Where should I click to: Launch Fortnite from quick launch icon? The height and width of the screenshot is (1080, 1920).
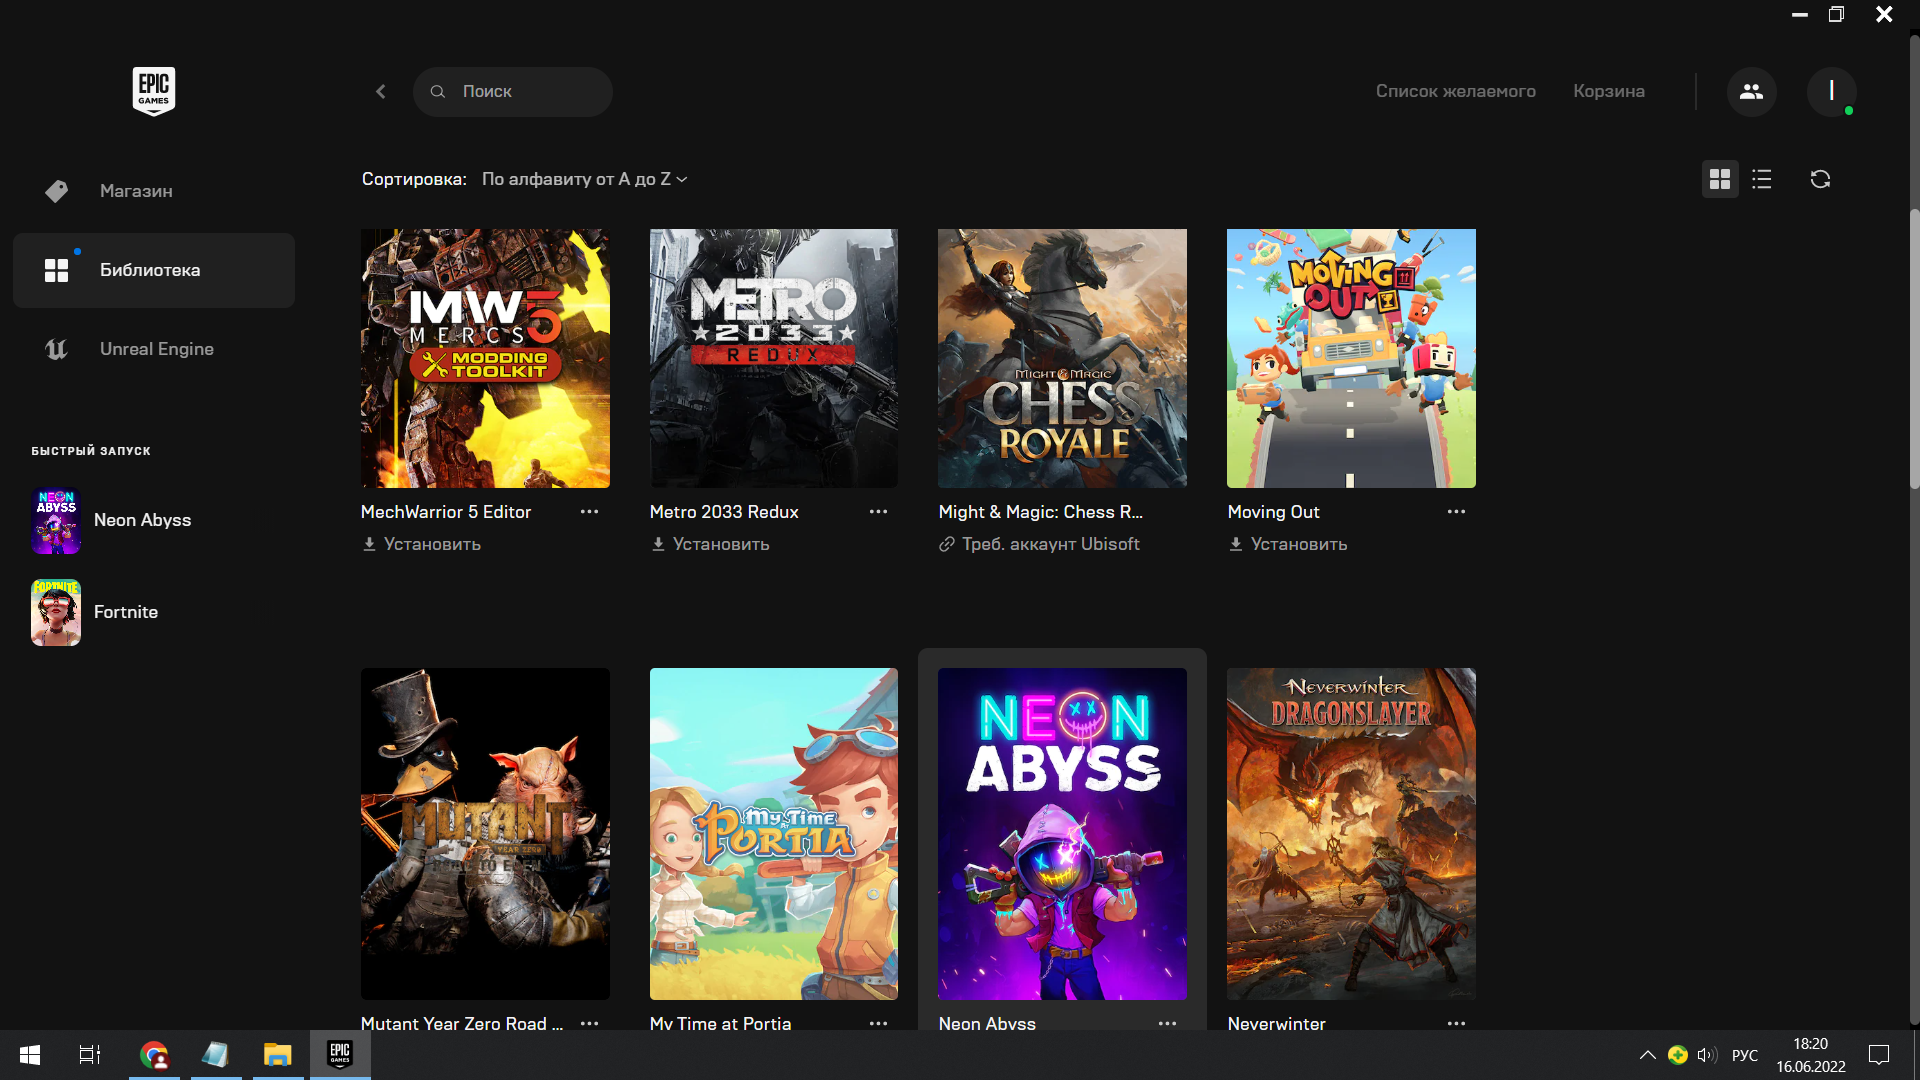[x=56, y=612]
